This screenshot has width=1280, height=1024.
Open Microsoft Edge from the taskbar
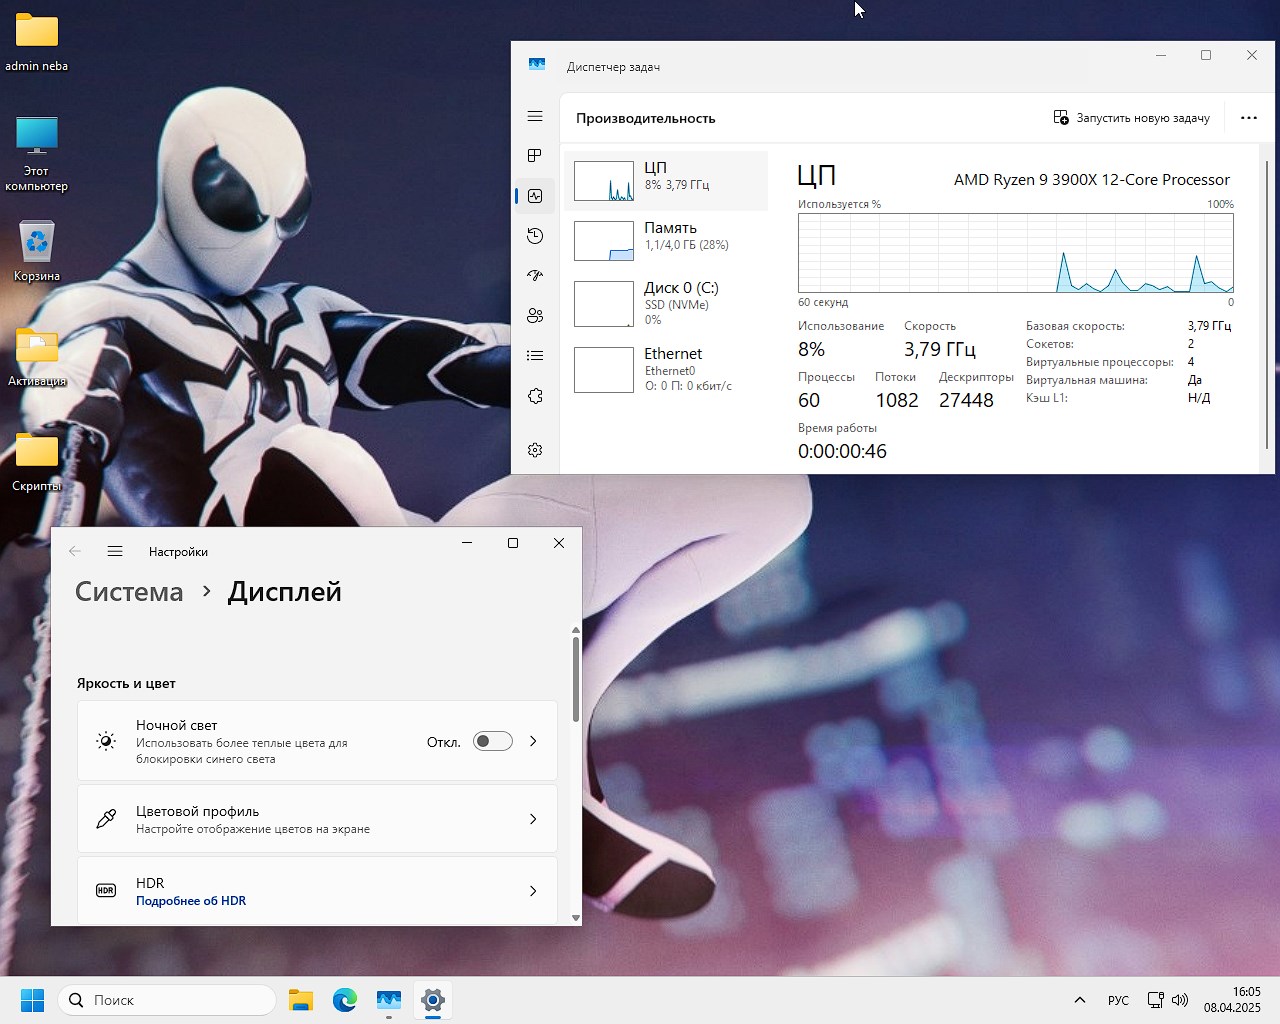(345, 1000)
